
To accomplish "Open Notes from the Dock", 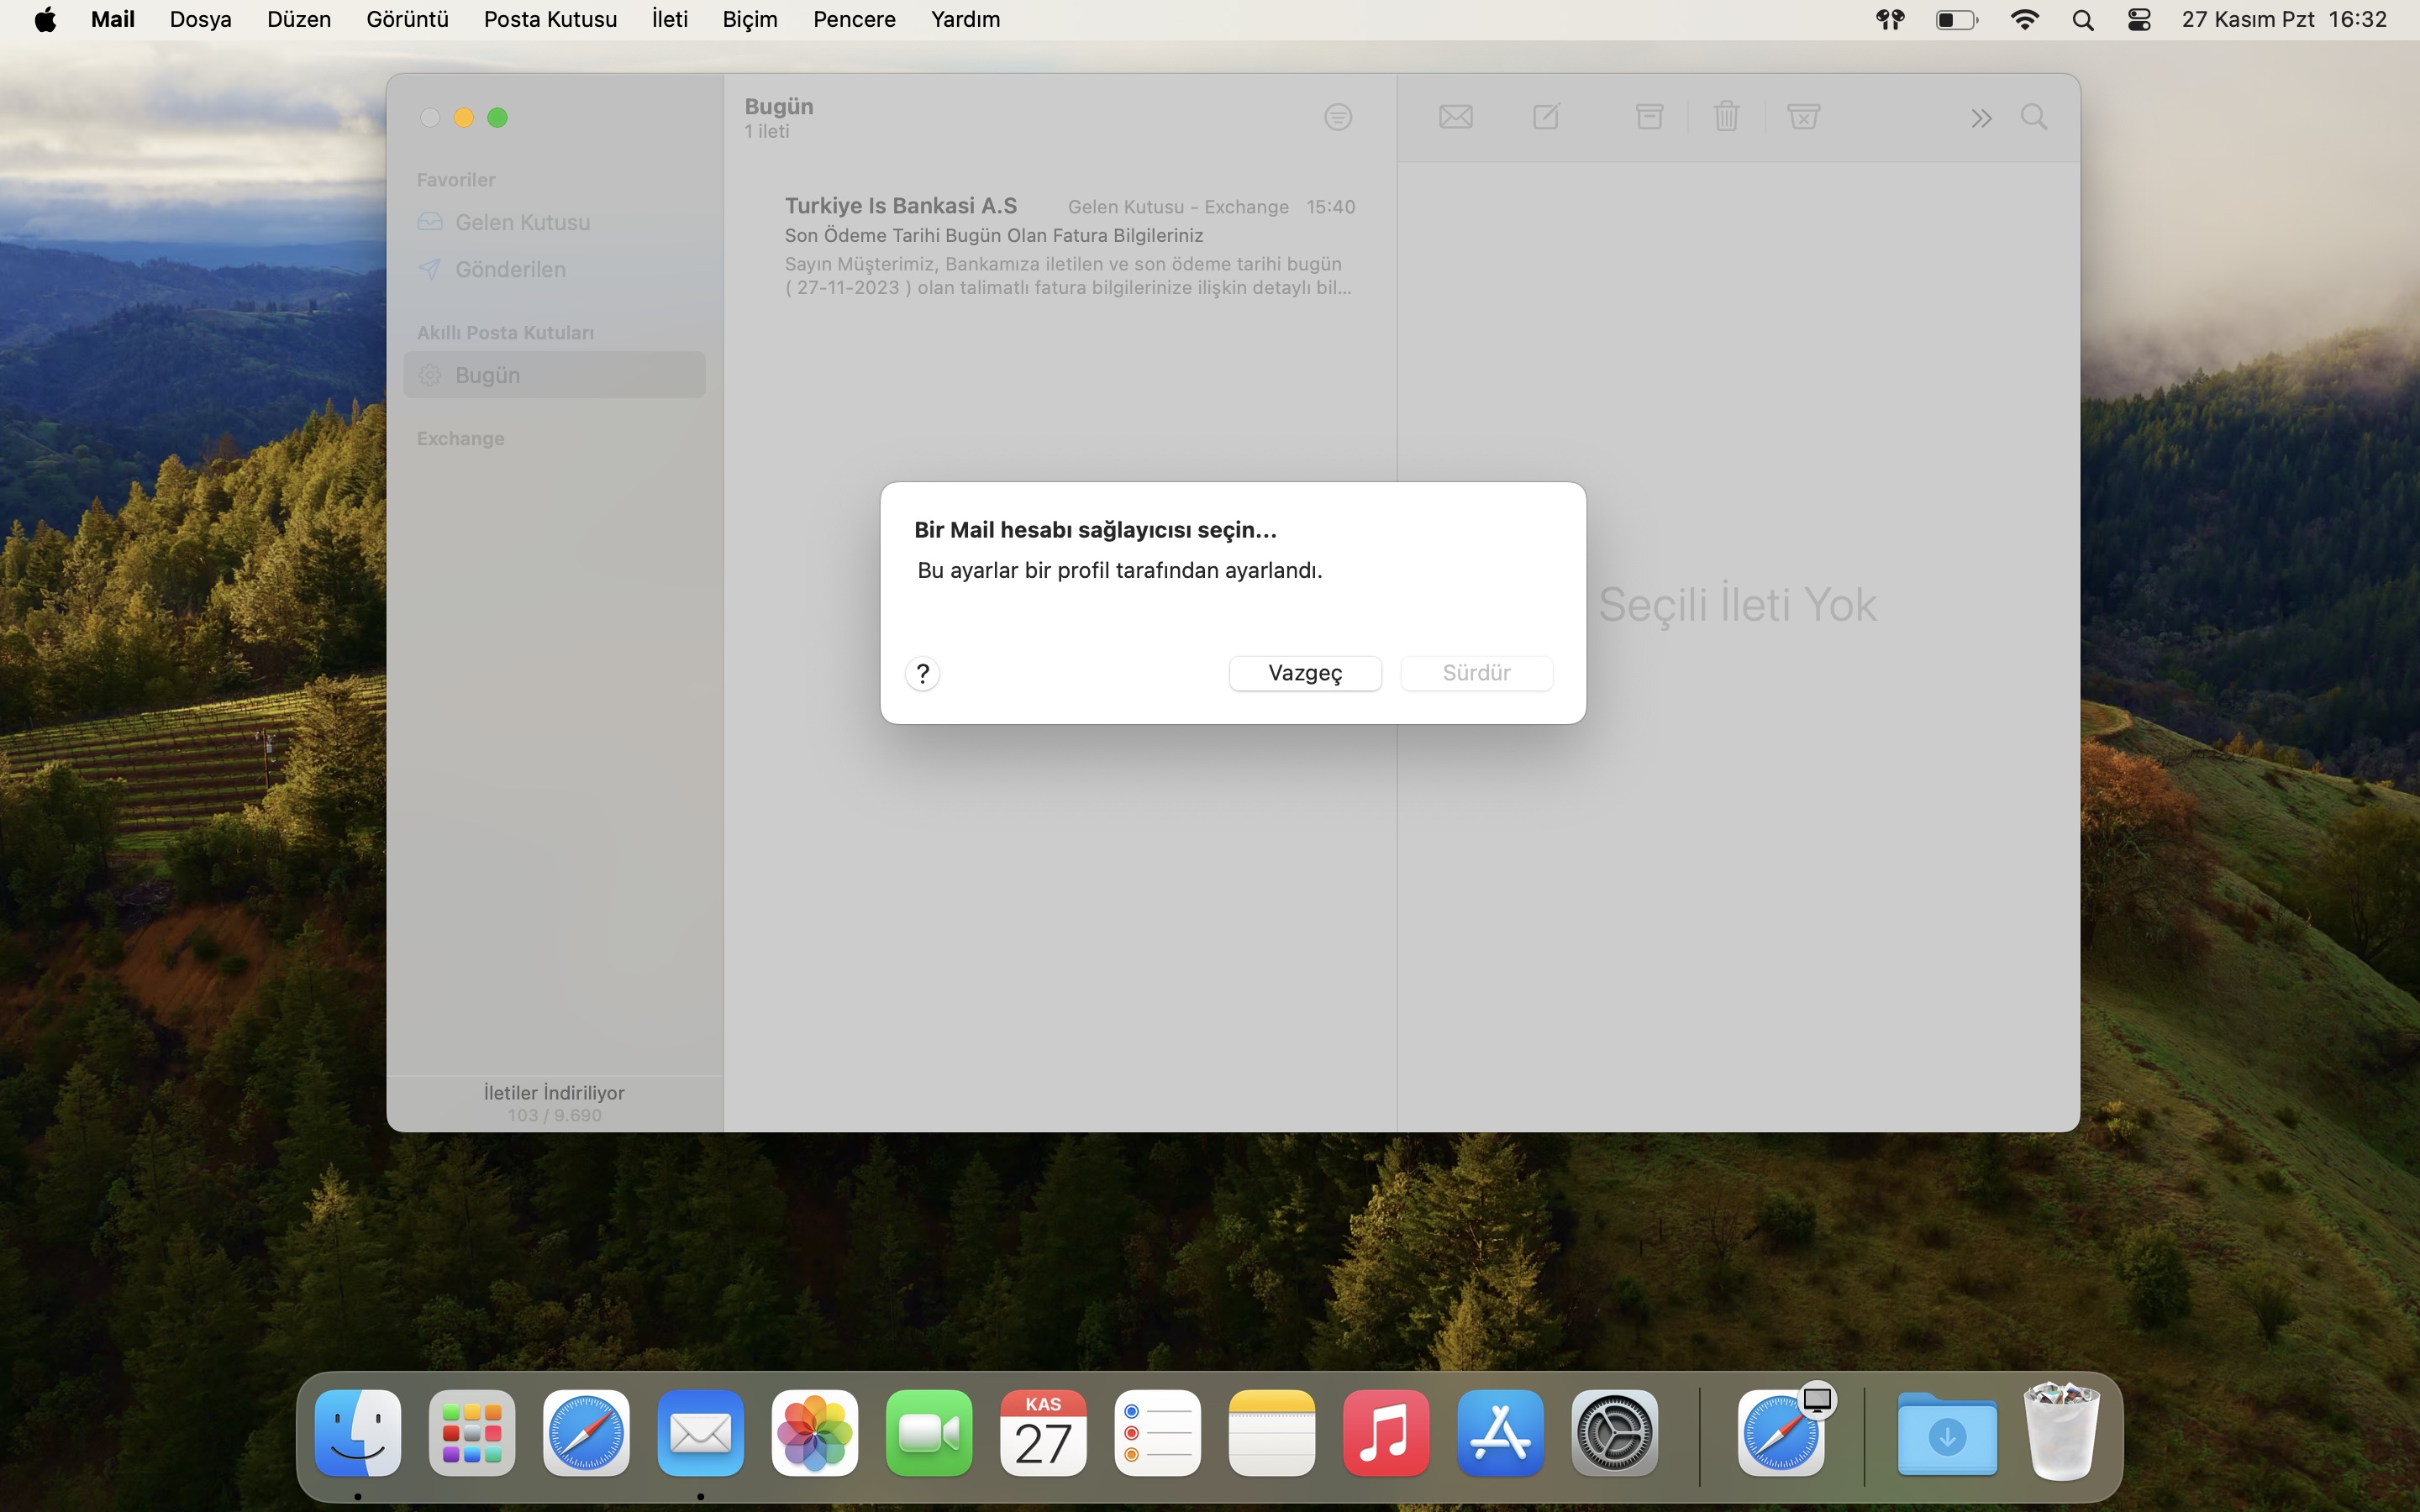I will point(1271,1433).
